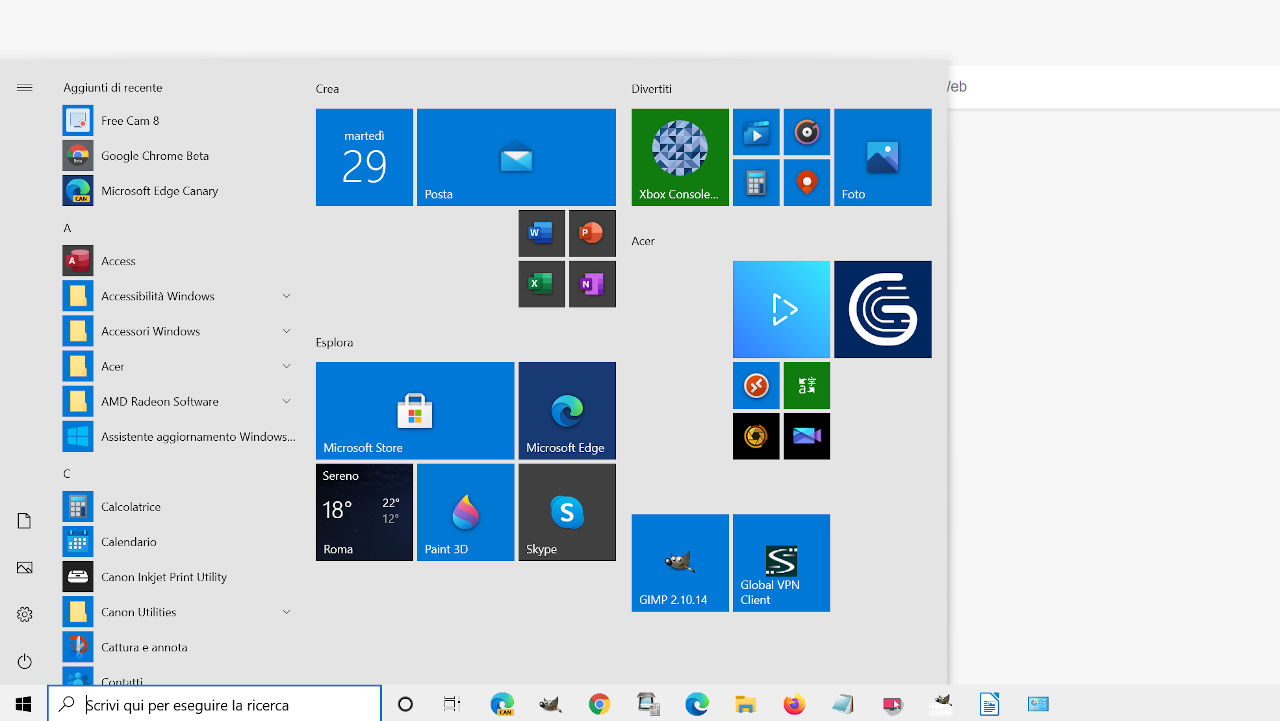Image resolution: width=1280 pixels, height=721 pixels.
Task: Expand the Accessori Windows folder
Action: [x=179, y=331]
